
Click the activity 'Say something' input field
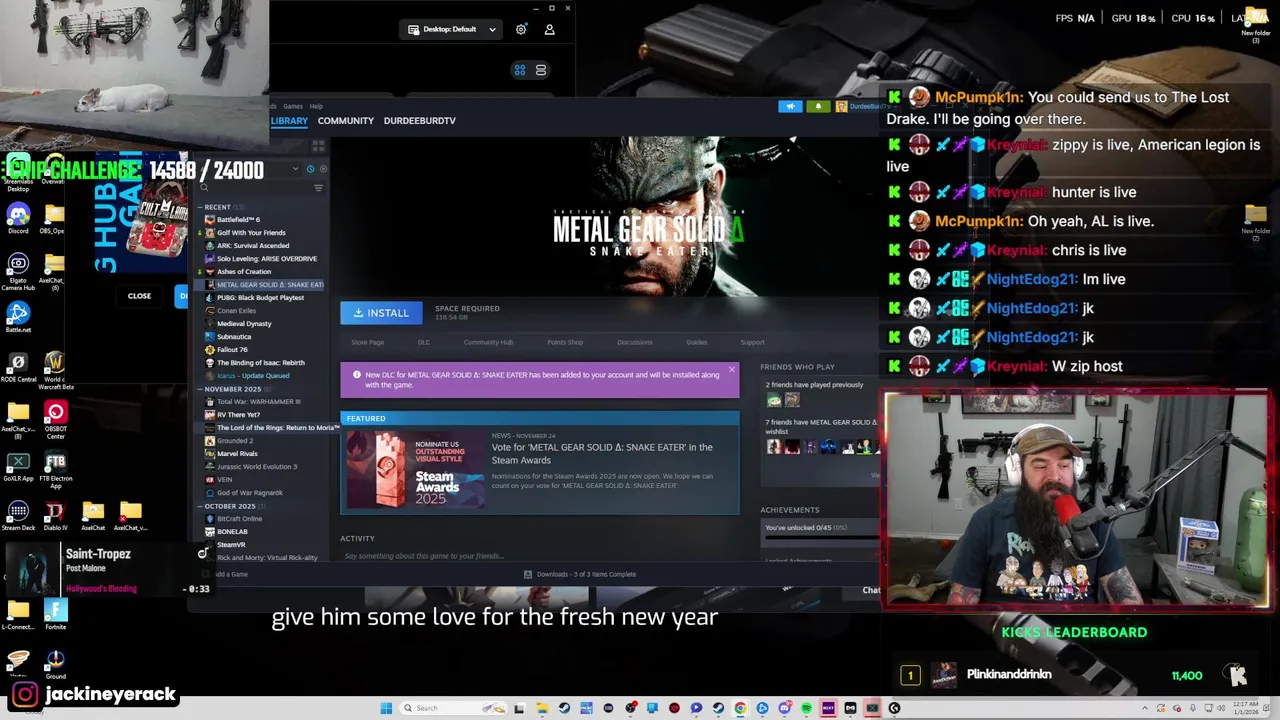click(540, 556)
